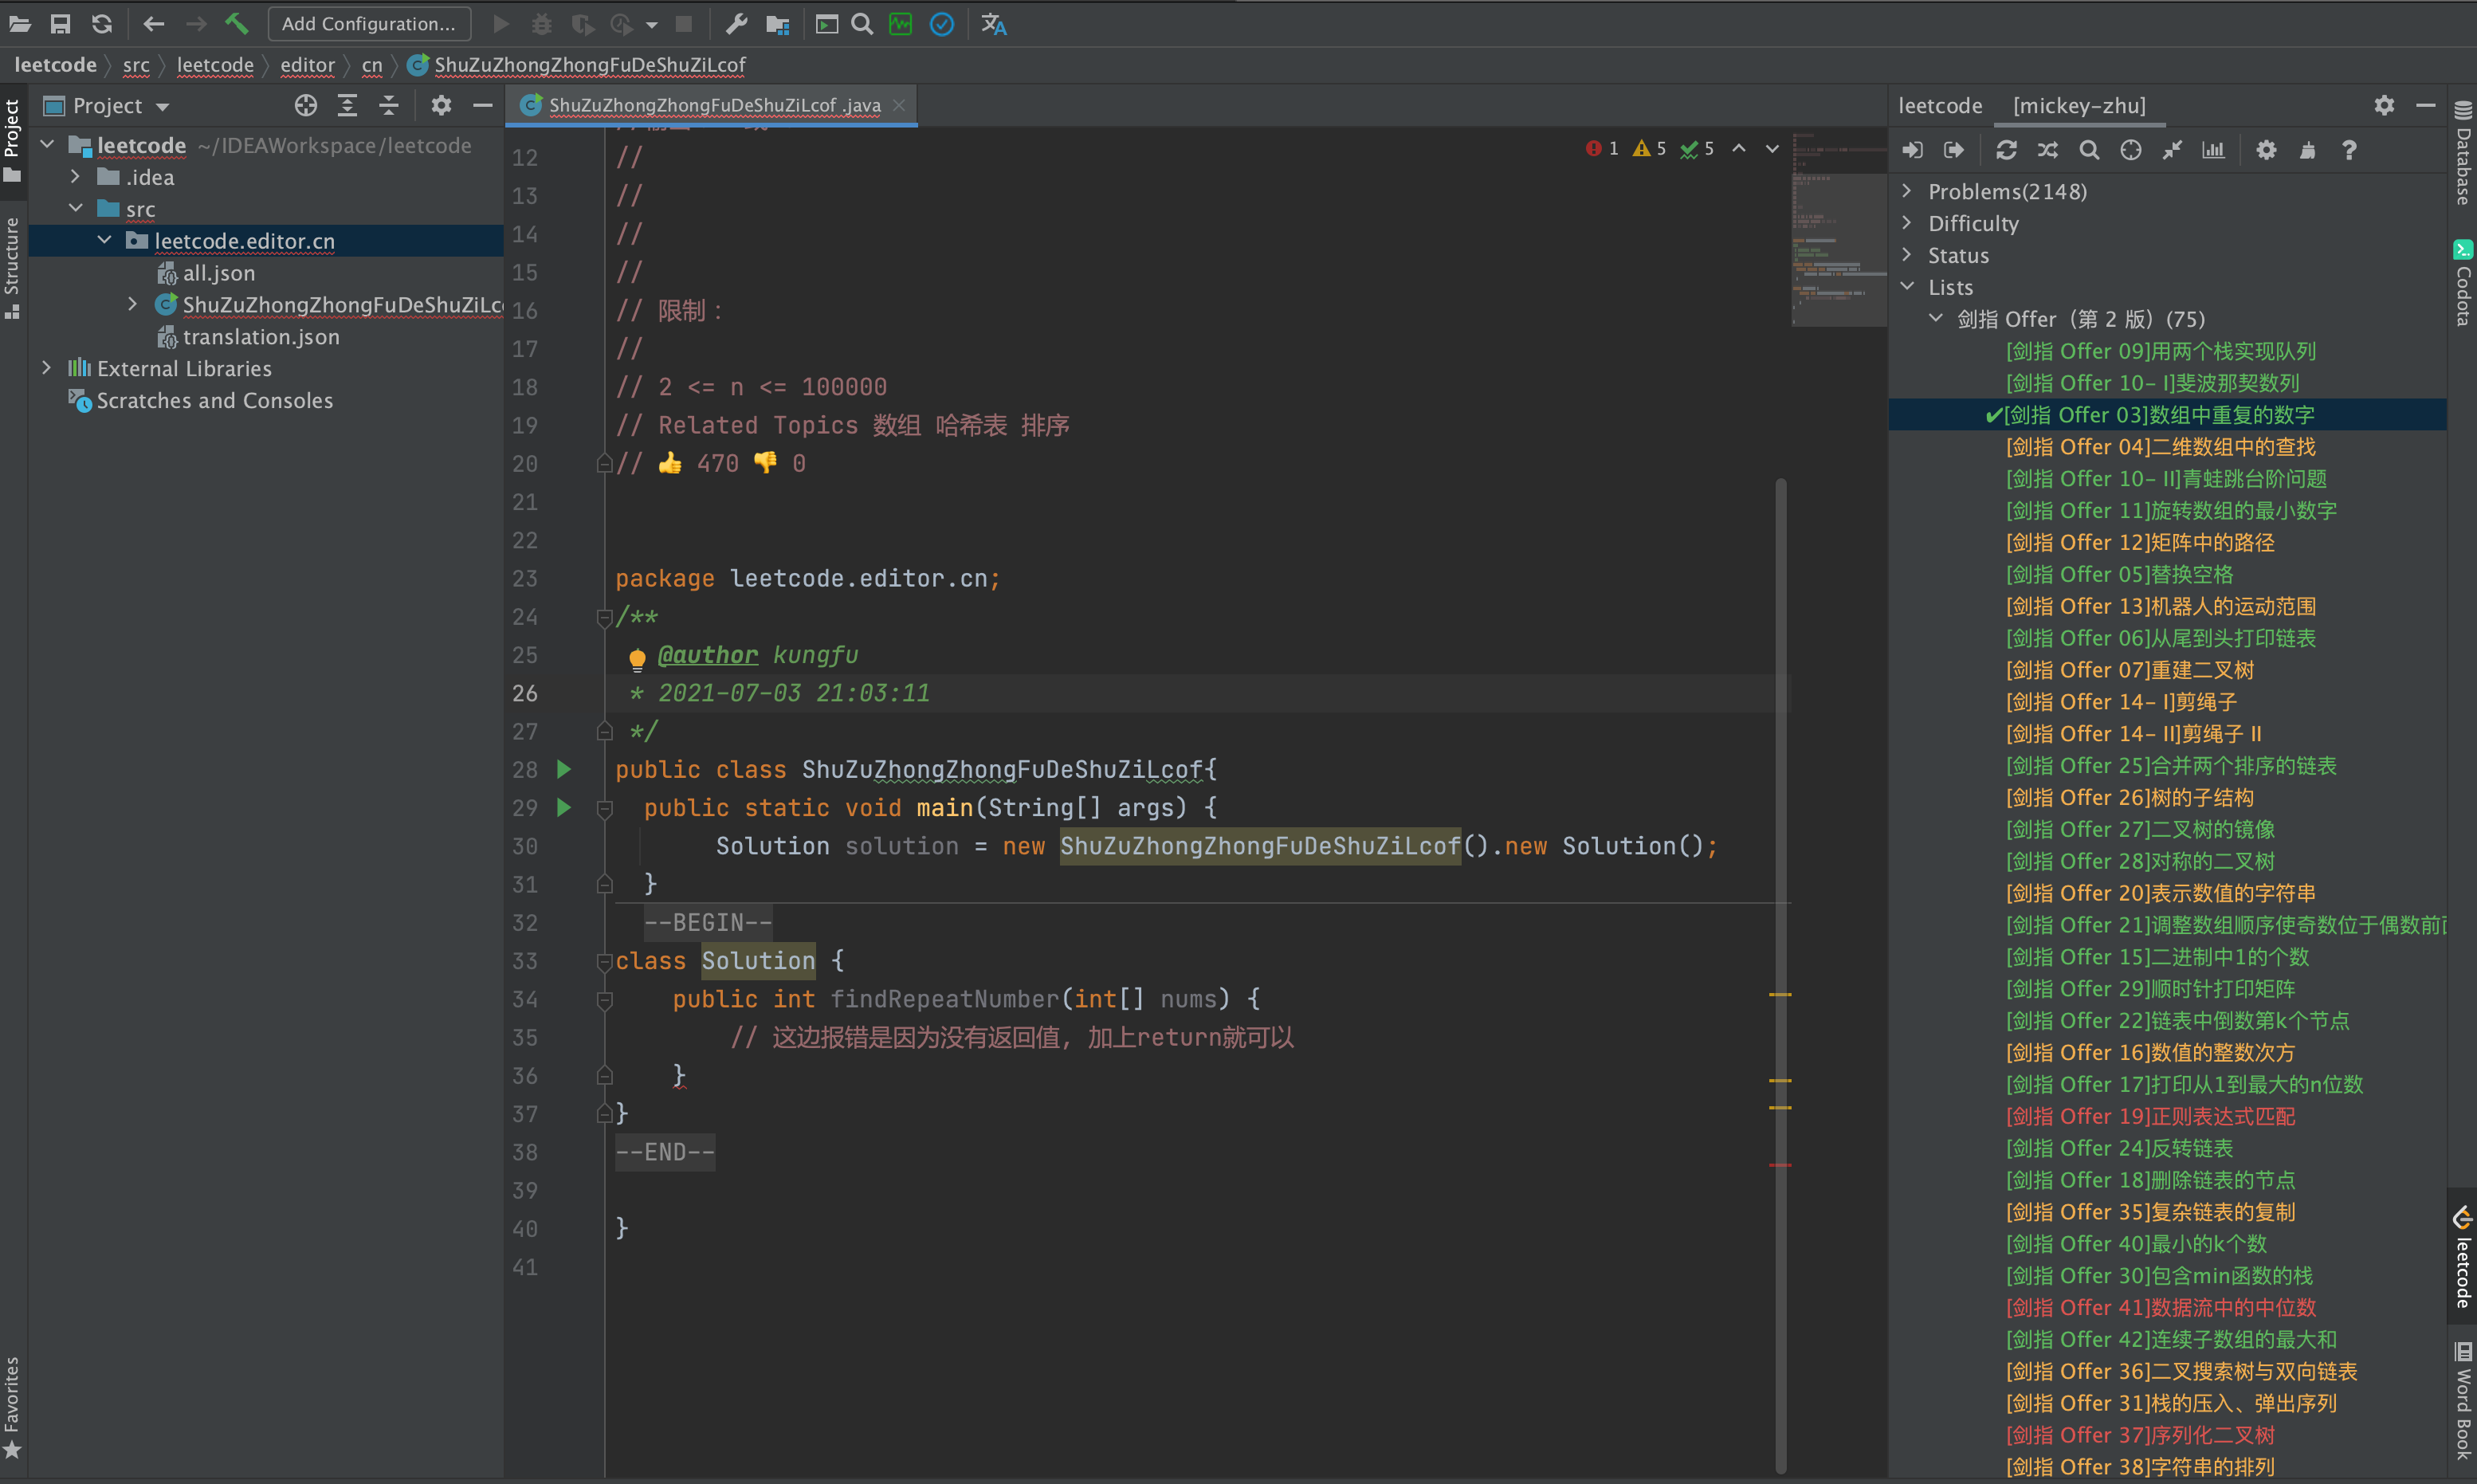Toggle the Word Book tool window
This screenshot has height=1484, width=2477.
[x=2462, y=1400]
